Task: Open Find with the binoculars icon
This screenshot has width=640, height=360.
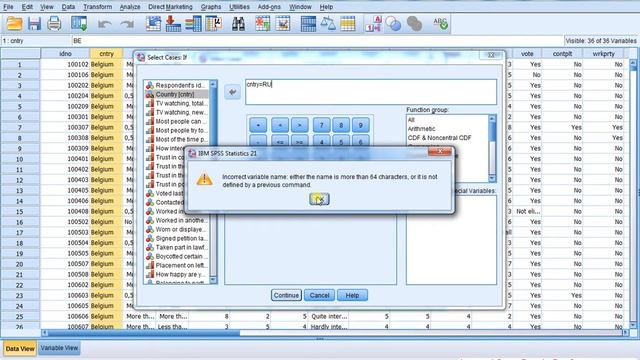Action: coord(238,24)
